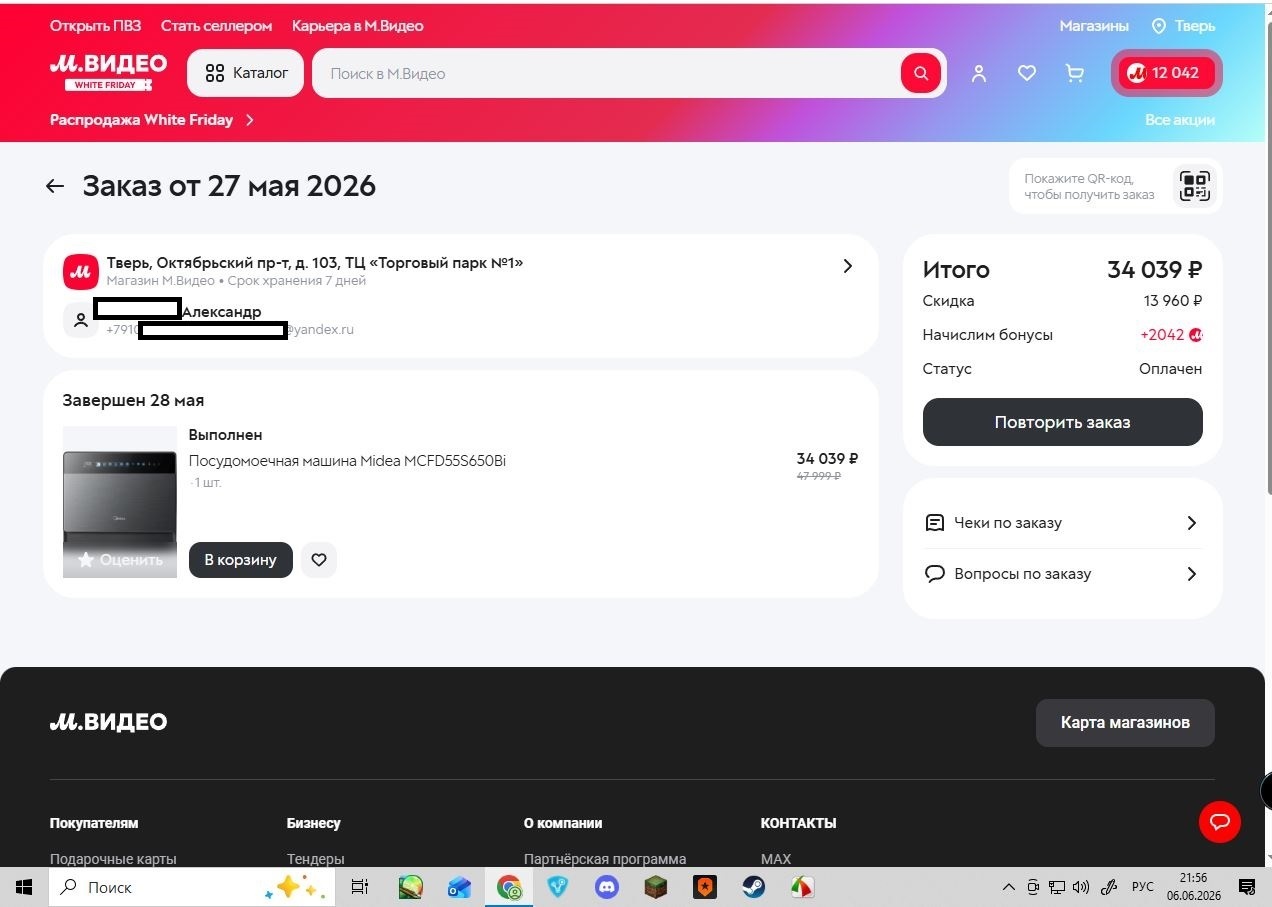Click Завершен 28 мая heading

133,400
